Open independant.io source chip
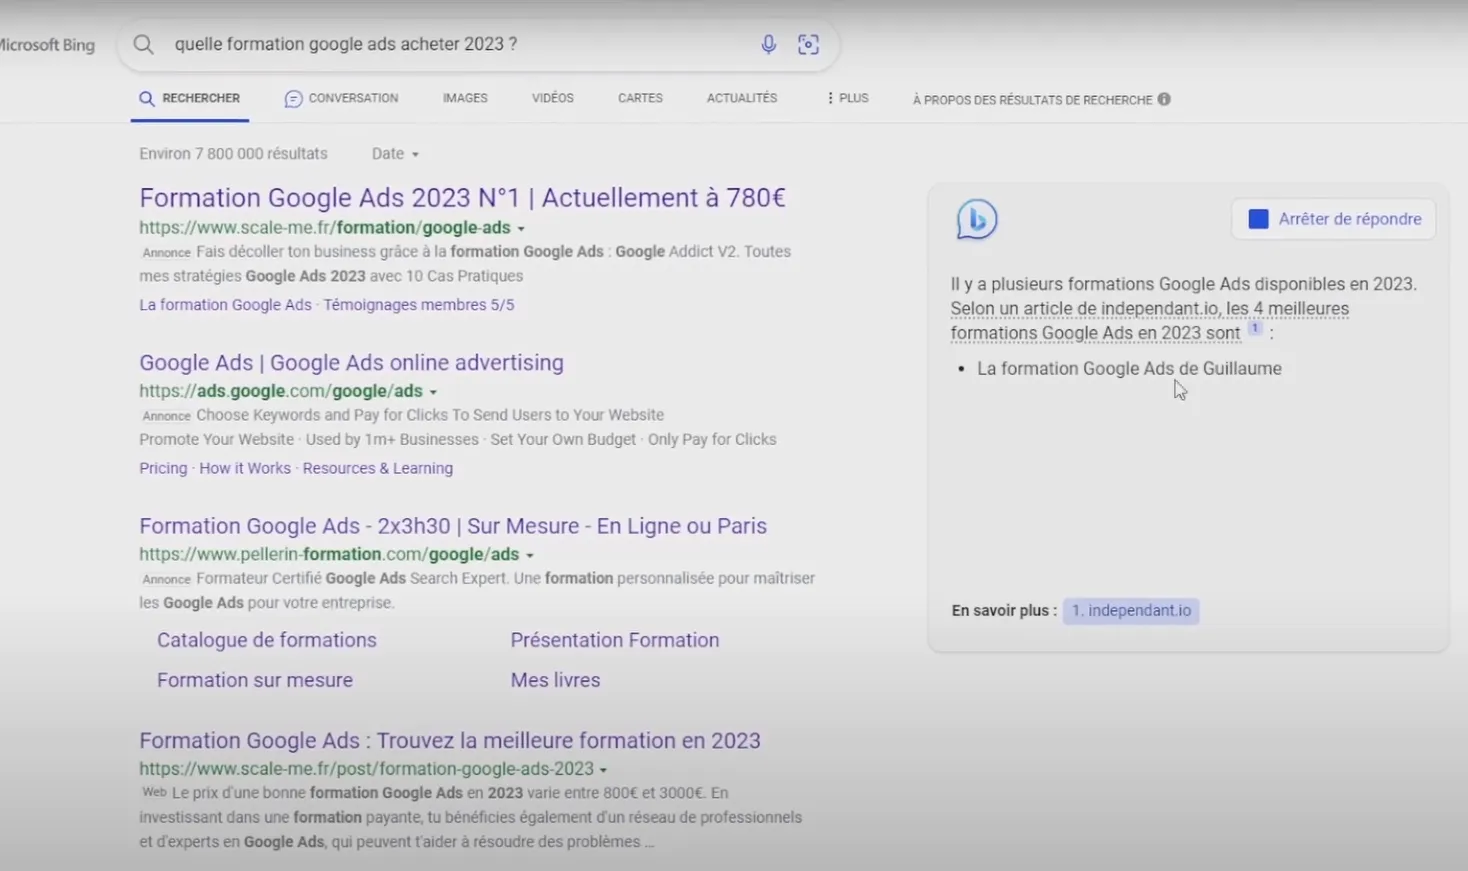 (1131, 610)
